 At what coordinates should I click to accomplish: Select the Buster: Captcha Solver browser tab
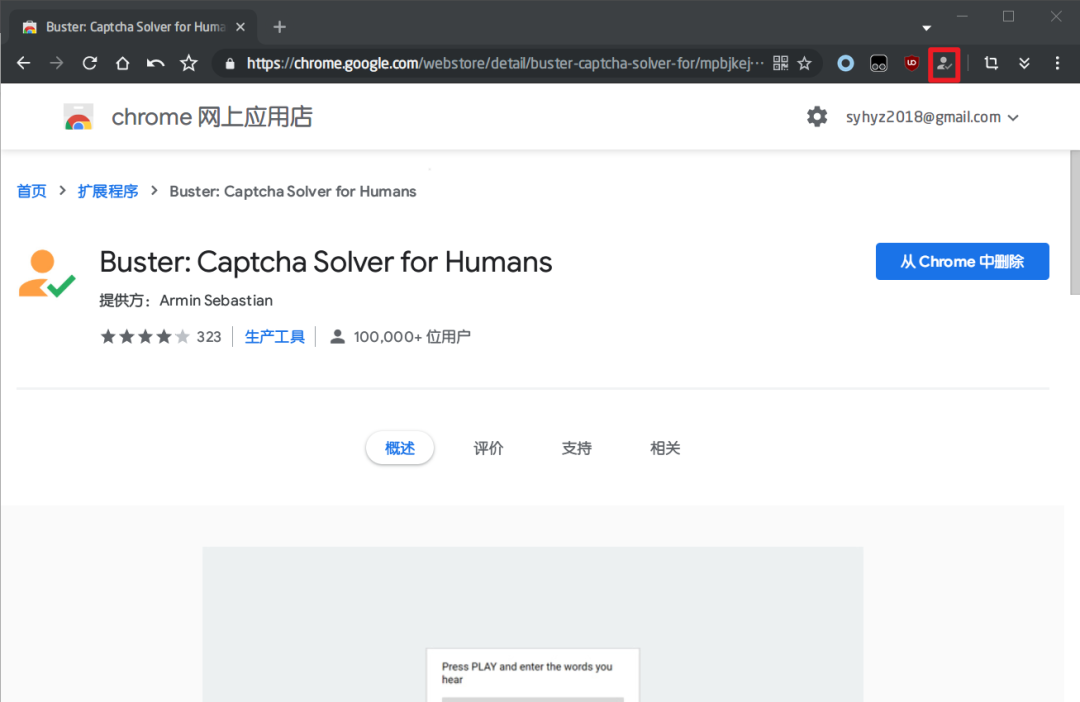tap(134, 27)
